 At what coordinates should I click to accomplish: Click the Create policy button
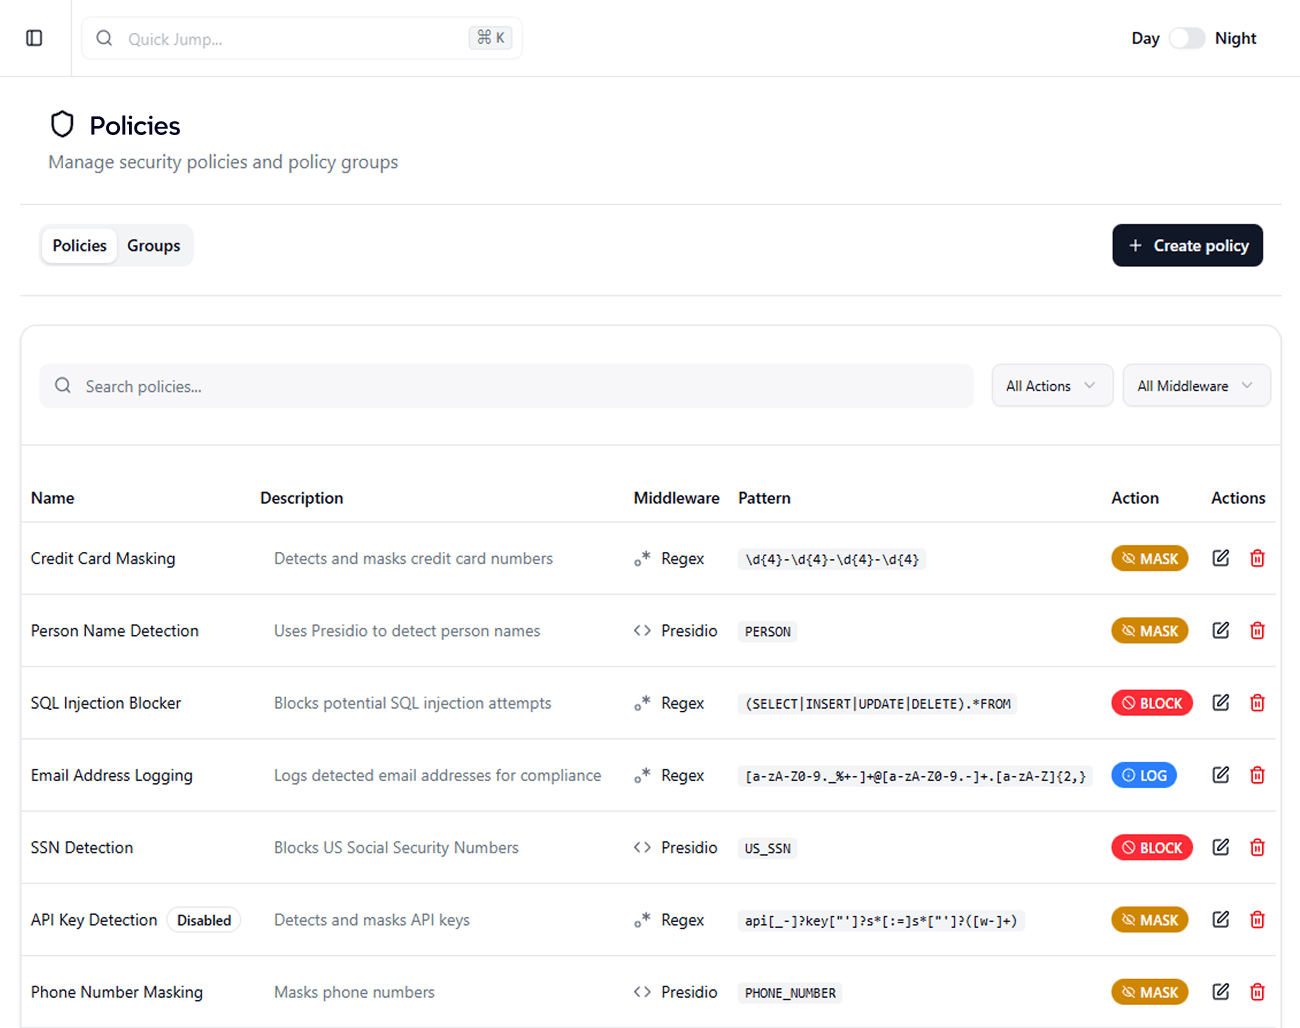point(1187,245)
